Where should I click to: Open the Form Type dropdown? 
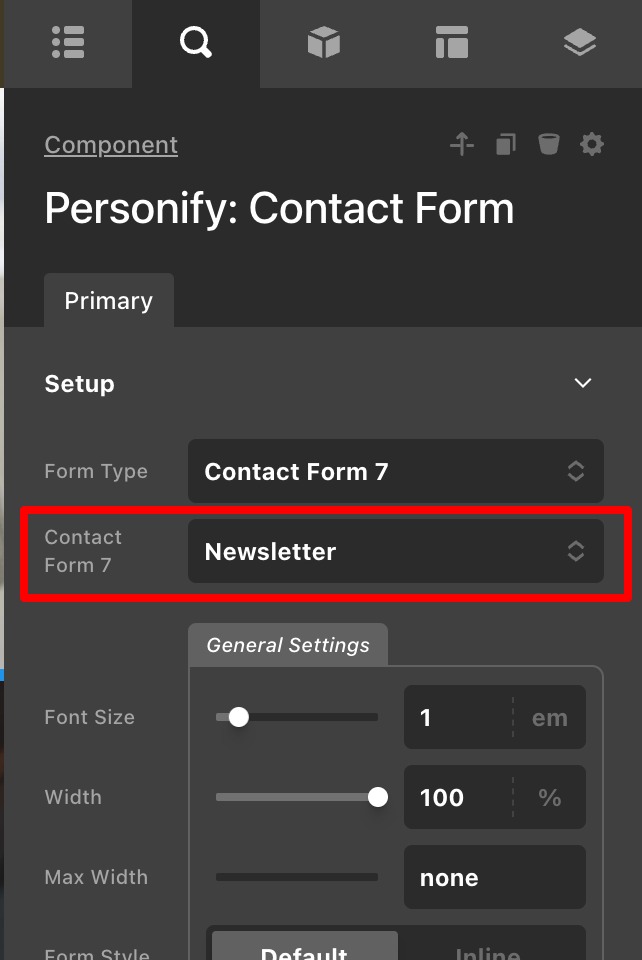coord(396,471)
